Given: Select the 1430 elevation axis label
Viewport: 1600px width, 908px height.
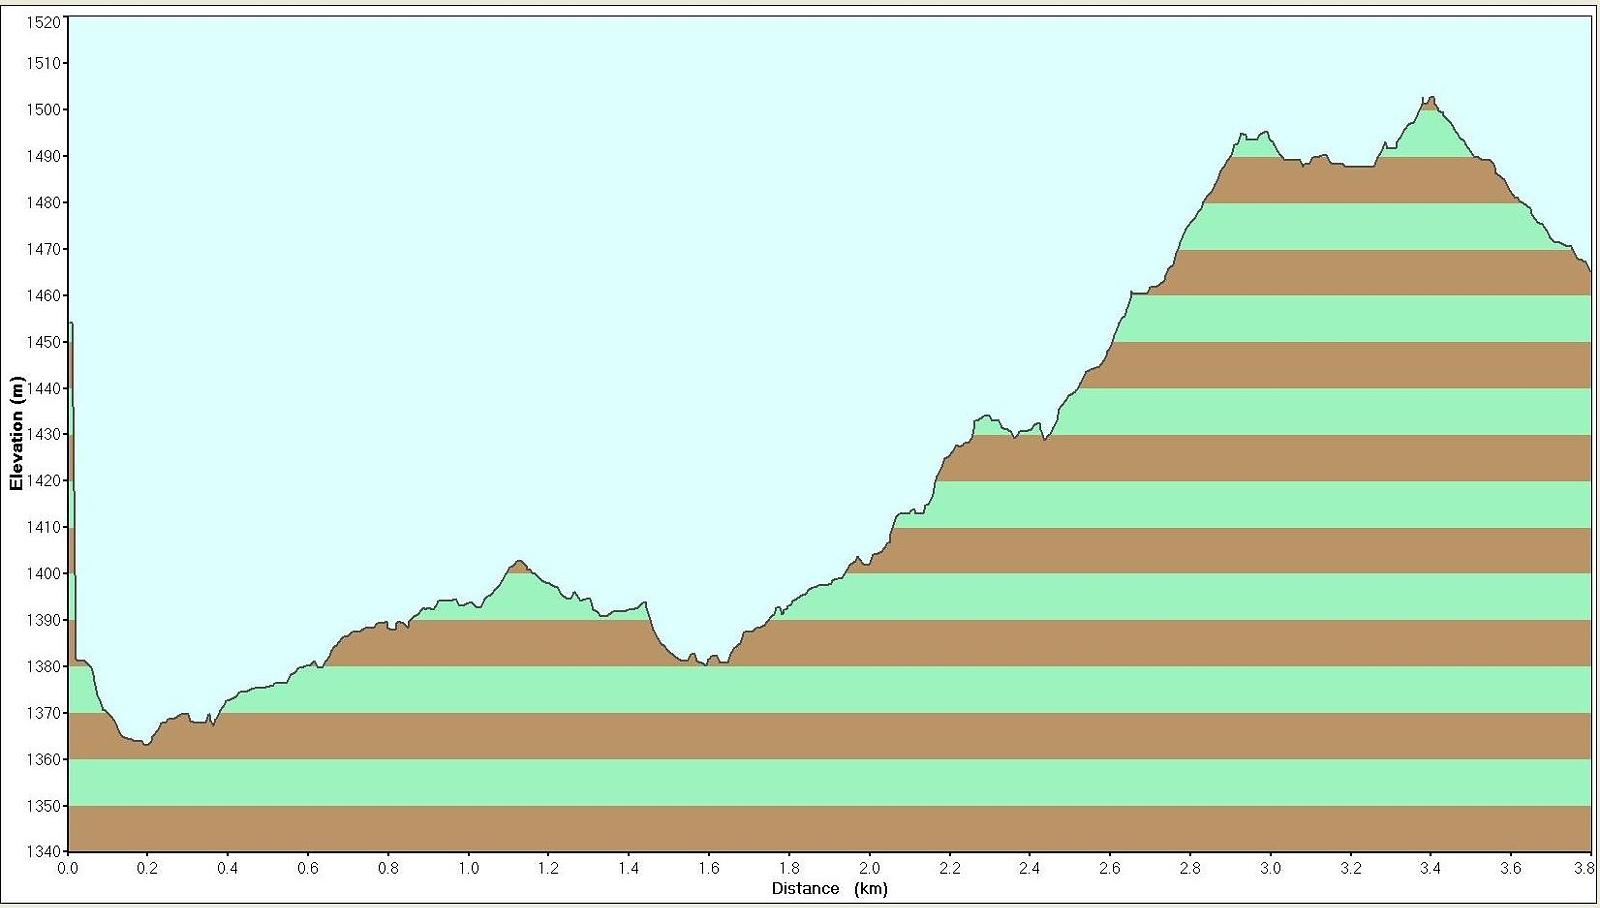Looking at the screenshot, I should (x=43, y=434).
